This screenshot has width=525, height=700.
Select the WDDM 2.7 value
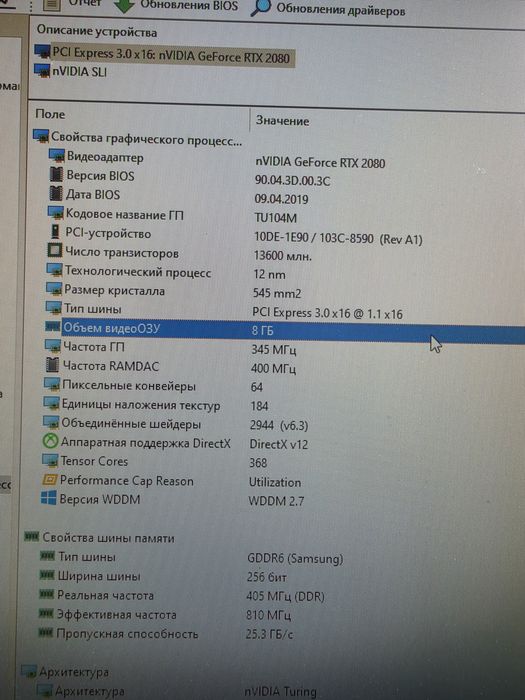(276, 501)
